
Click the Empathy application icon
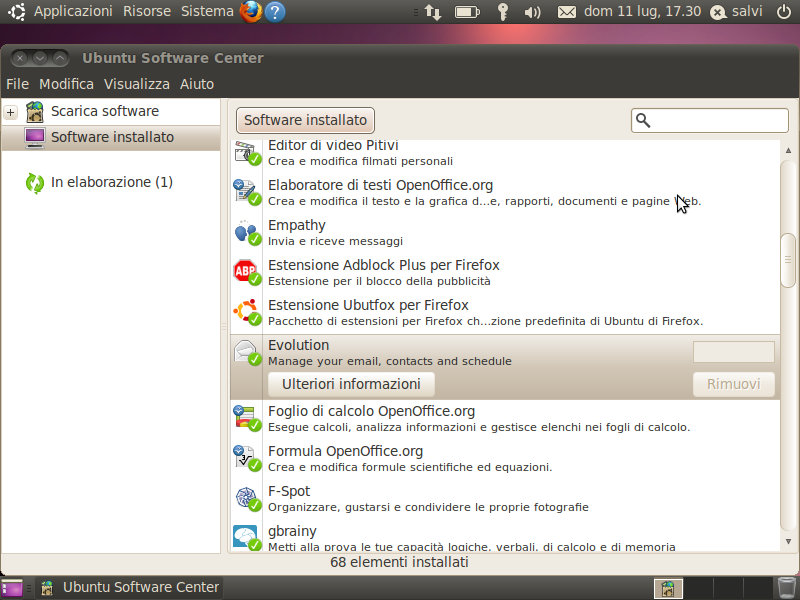click(247, 233)
